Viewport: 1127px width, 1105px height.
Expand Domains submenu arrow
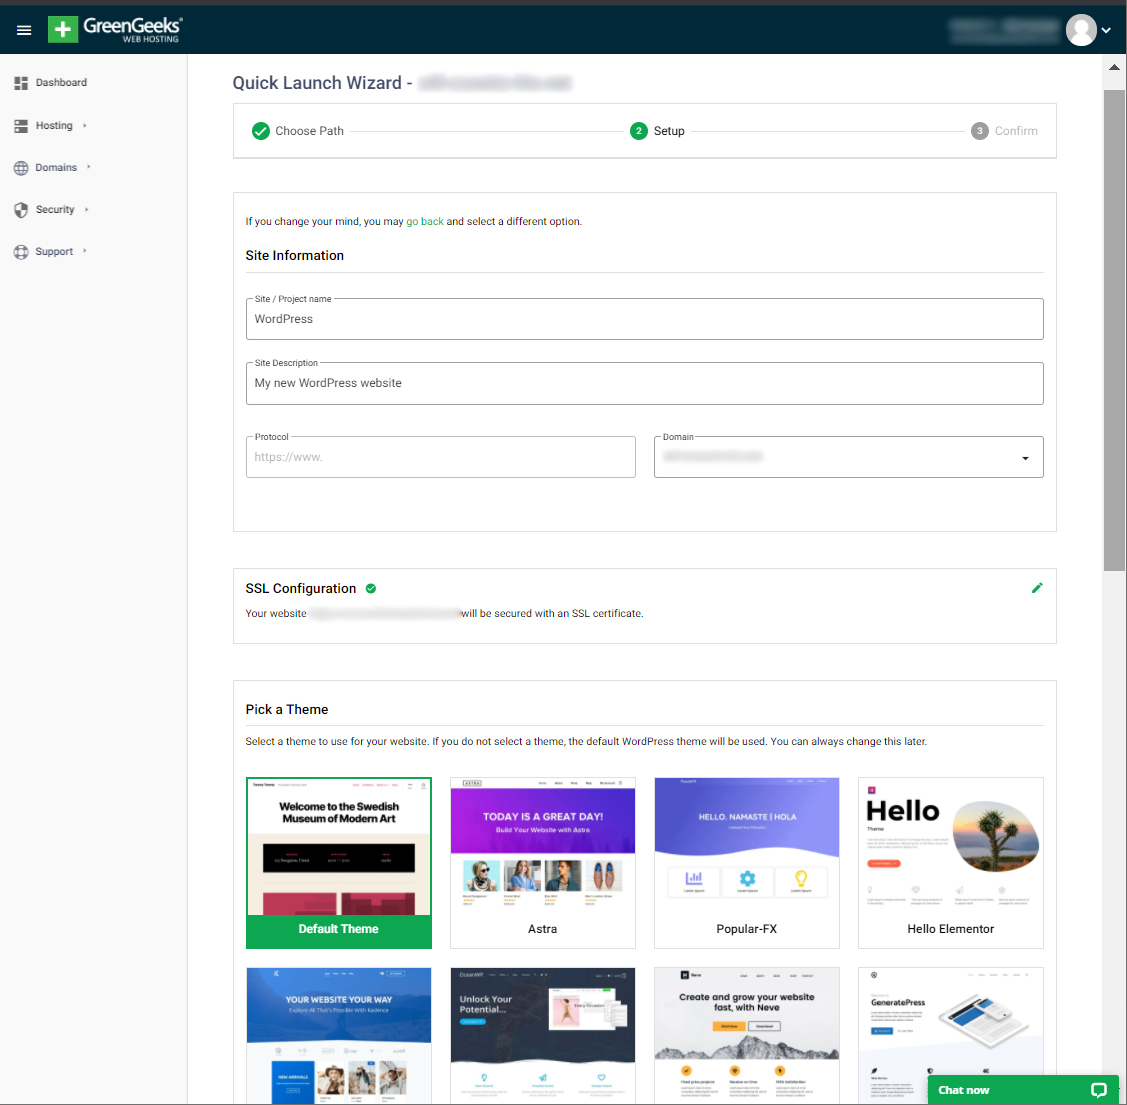pos(89,167)
